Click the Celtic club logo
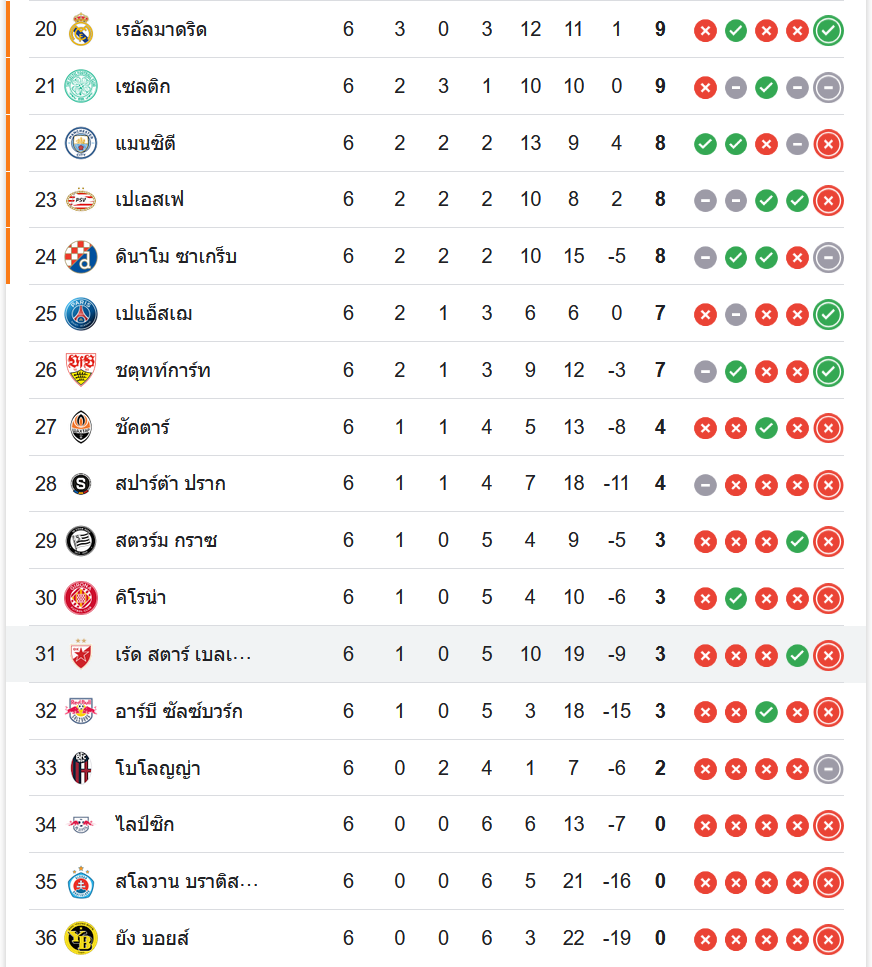 (x=80, y=86)
